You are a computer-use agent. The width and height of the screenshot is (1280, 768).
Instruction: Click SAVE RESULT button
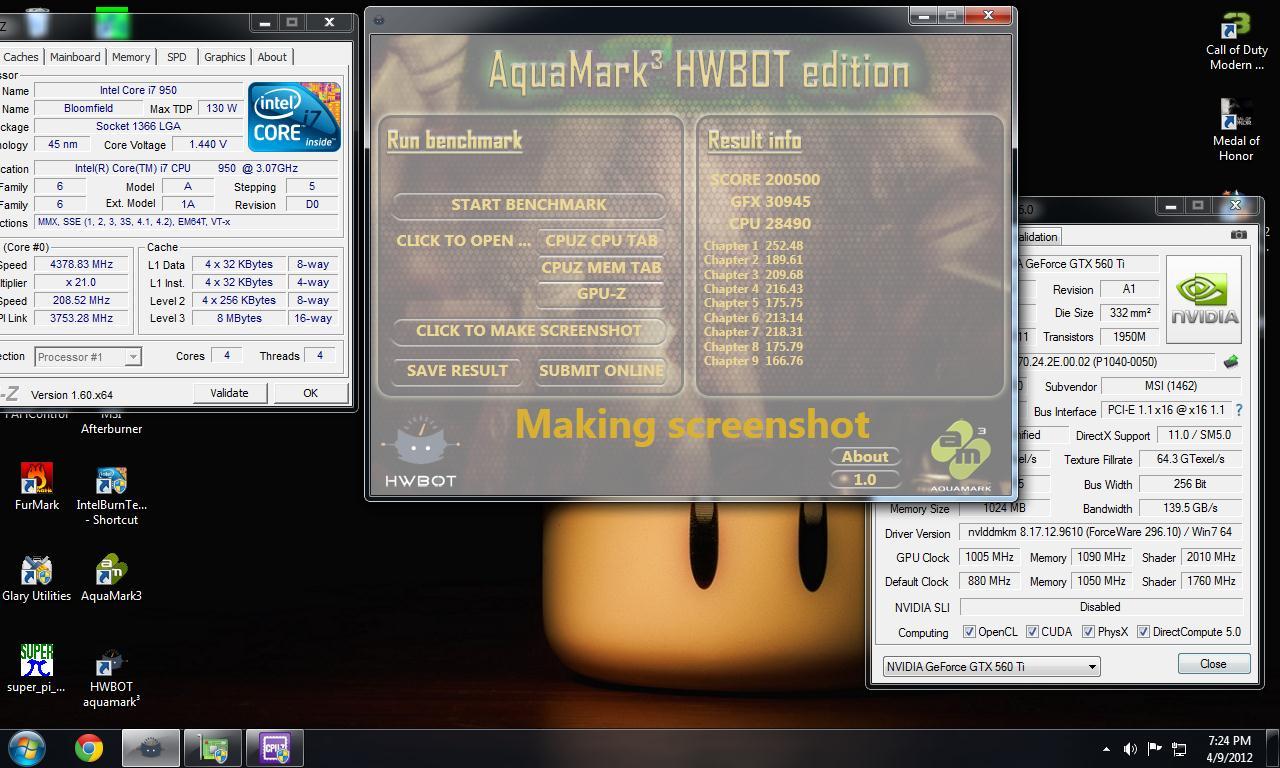(x=457, y=370)
